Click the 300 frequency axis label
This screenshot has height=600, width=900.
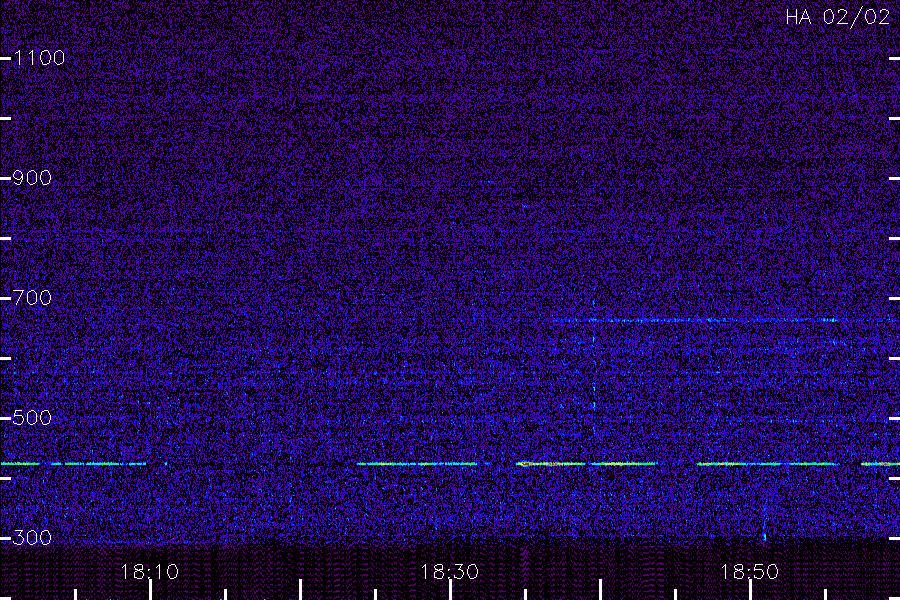point(33,538)
